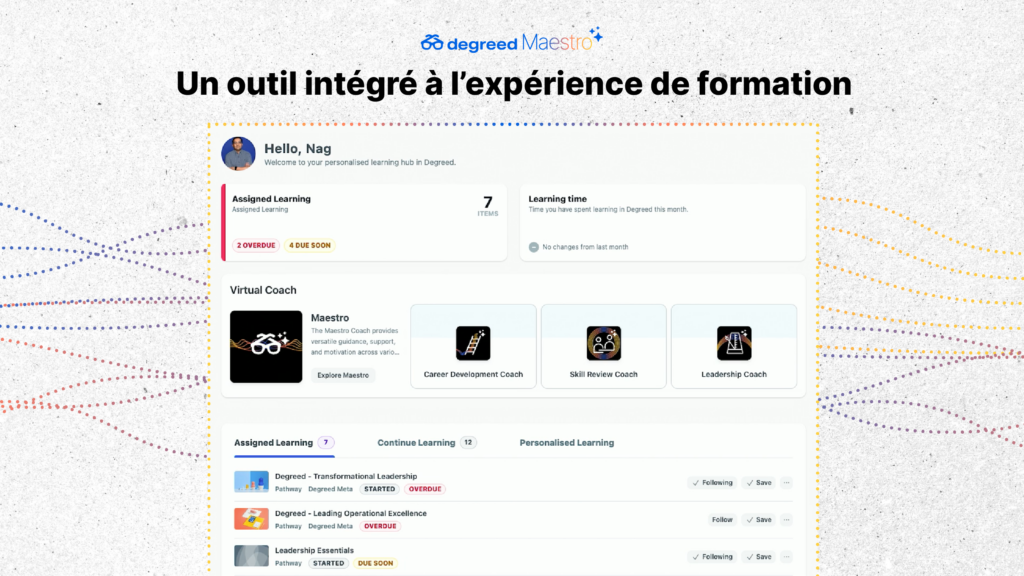Click Degreed Meta label on Transformational Leadership row

(x=330, y=489)
